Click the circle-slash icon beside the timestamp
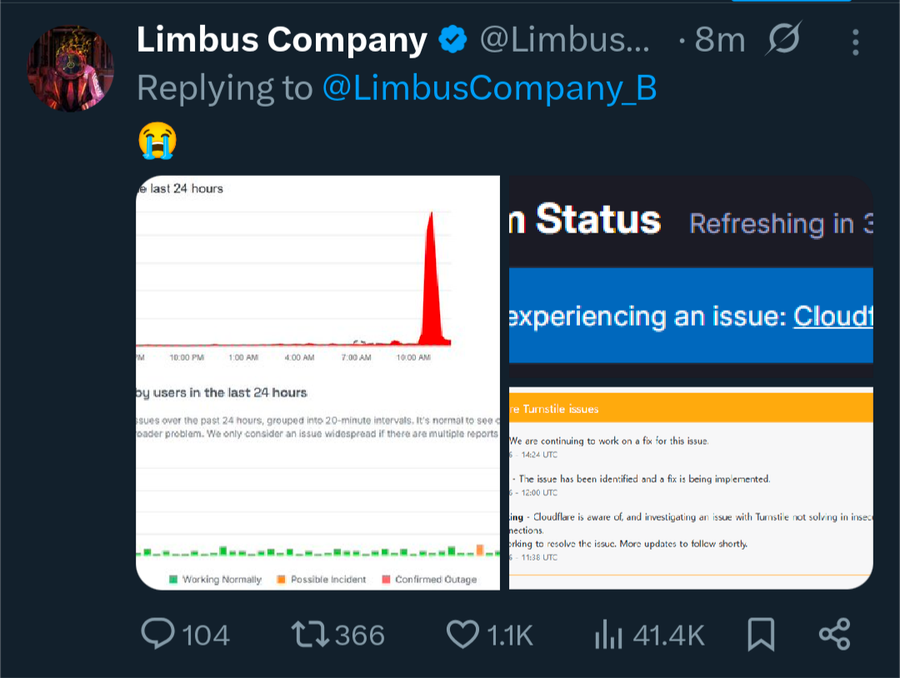Screen dimensions: 900x678 click(x=783, y=40)
